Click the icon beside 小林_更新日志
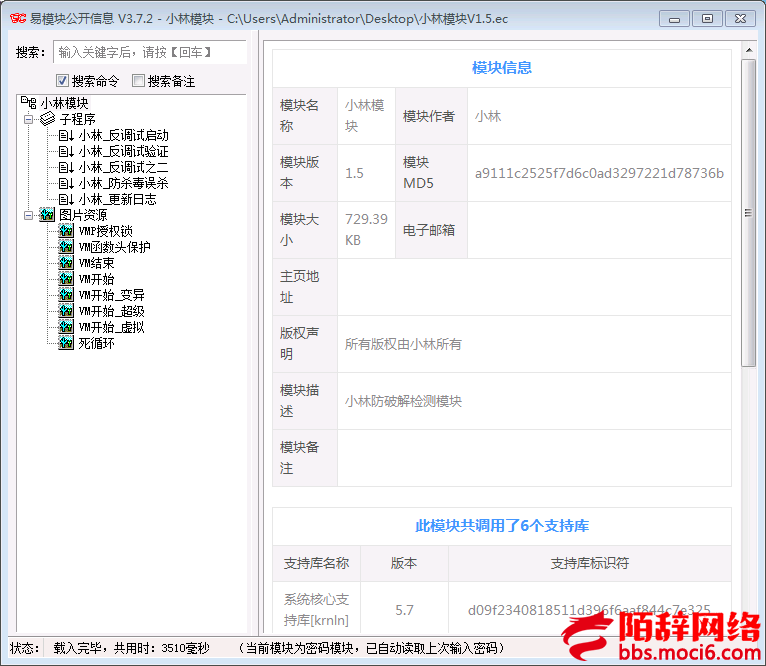This screenshot has height=666, width=766. point(66,199)
